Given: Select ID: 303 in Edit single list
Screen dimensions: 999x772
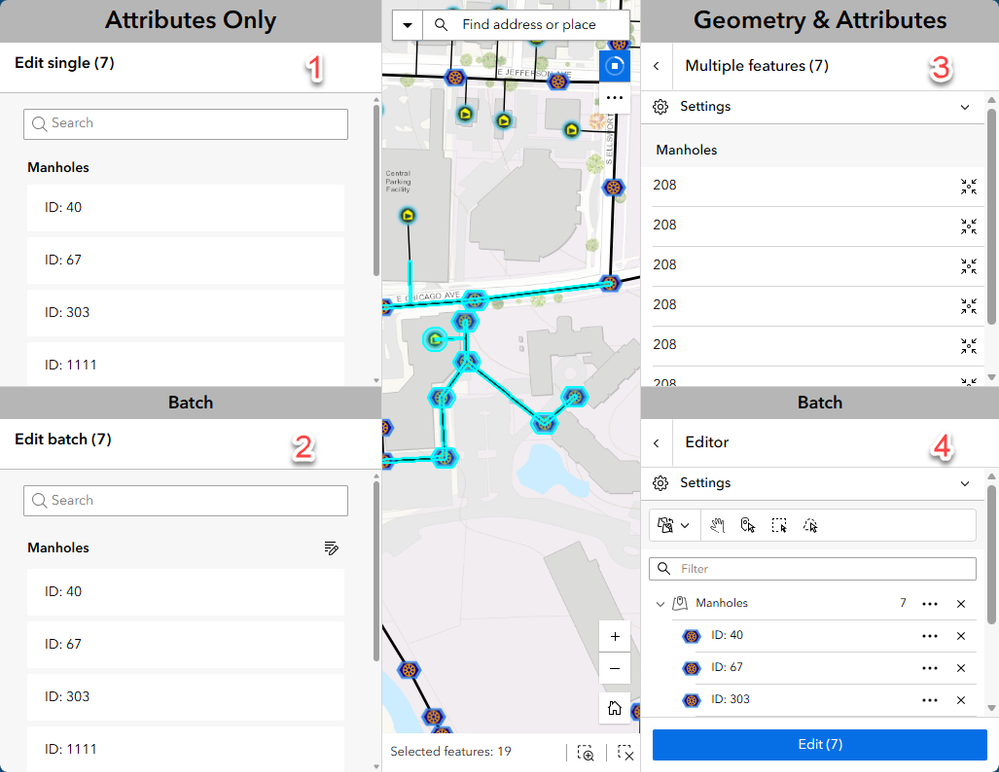Looking at the screenshot, I should tap(185, 313).
